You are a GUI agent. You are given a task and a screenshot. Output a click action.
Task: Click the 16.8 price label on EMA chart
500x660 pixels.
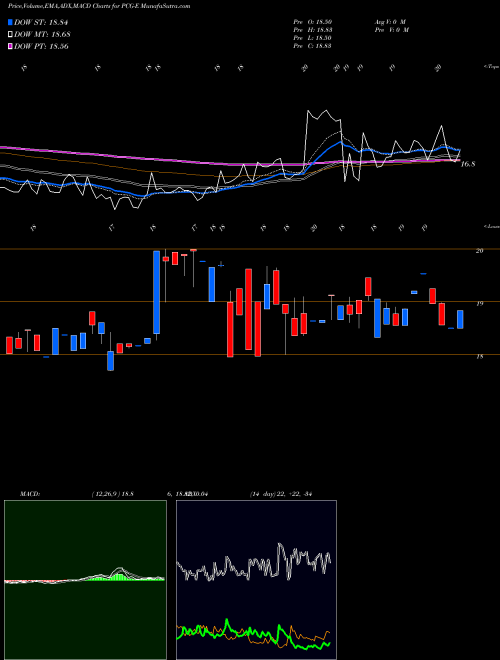click(468, 164)
